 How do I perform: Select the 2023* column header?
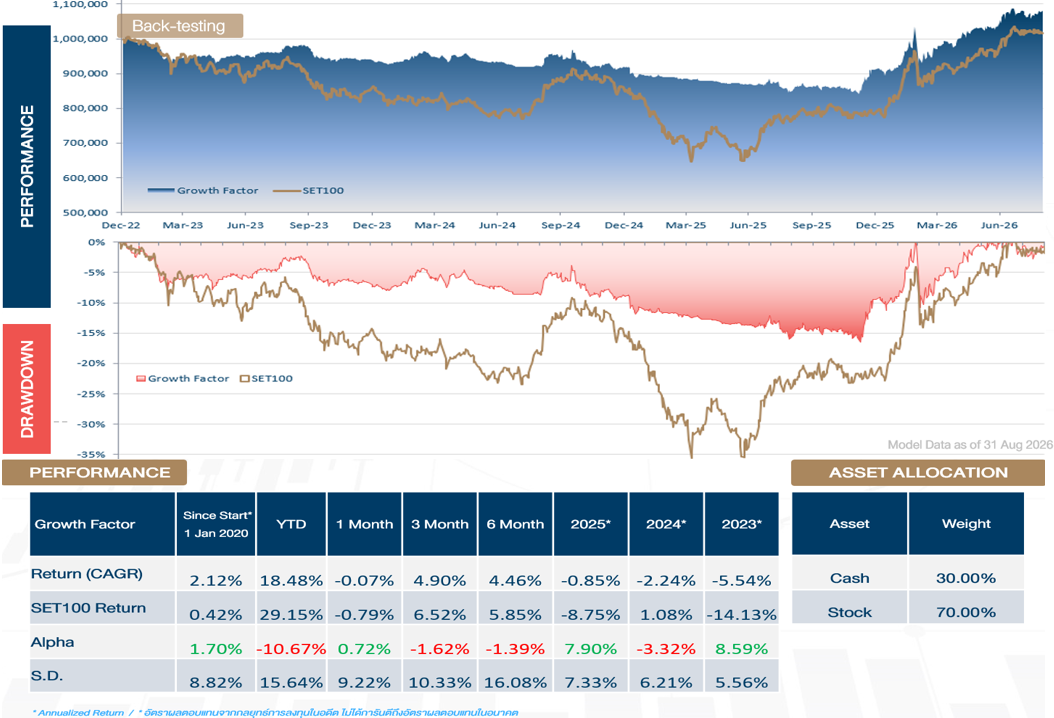741,524
